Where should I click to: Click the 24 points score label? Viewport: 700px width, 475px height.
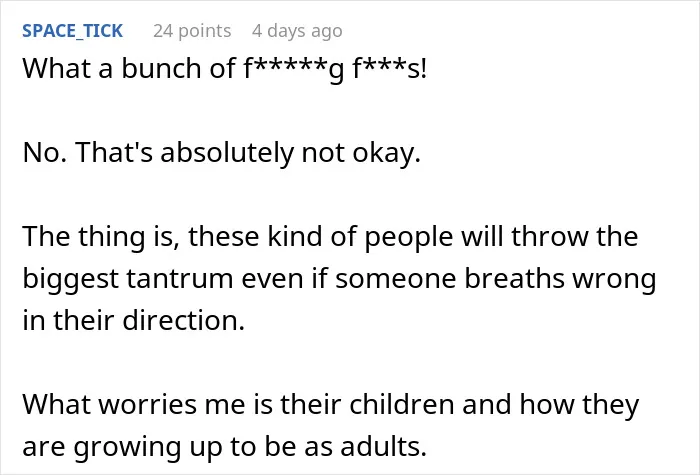[192, 31]
